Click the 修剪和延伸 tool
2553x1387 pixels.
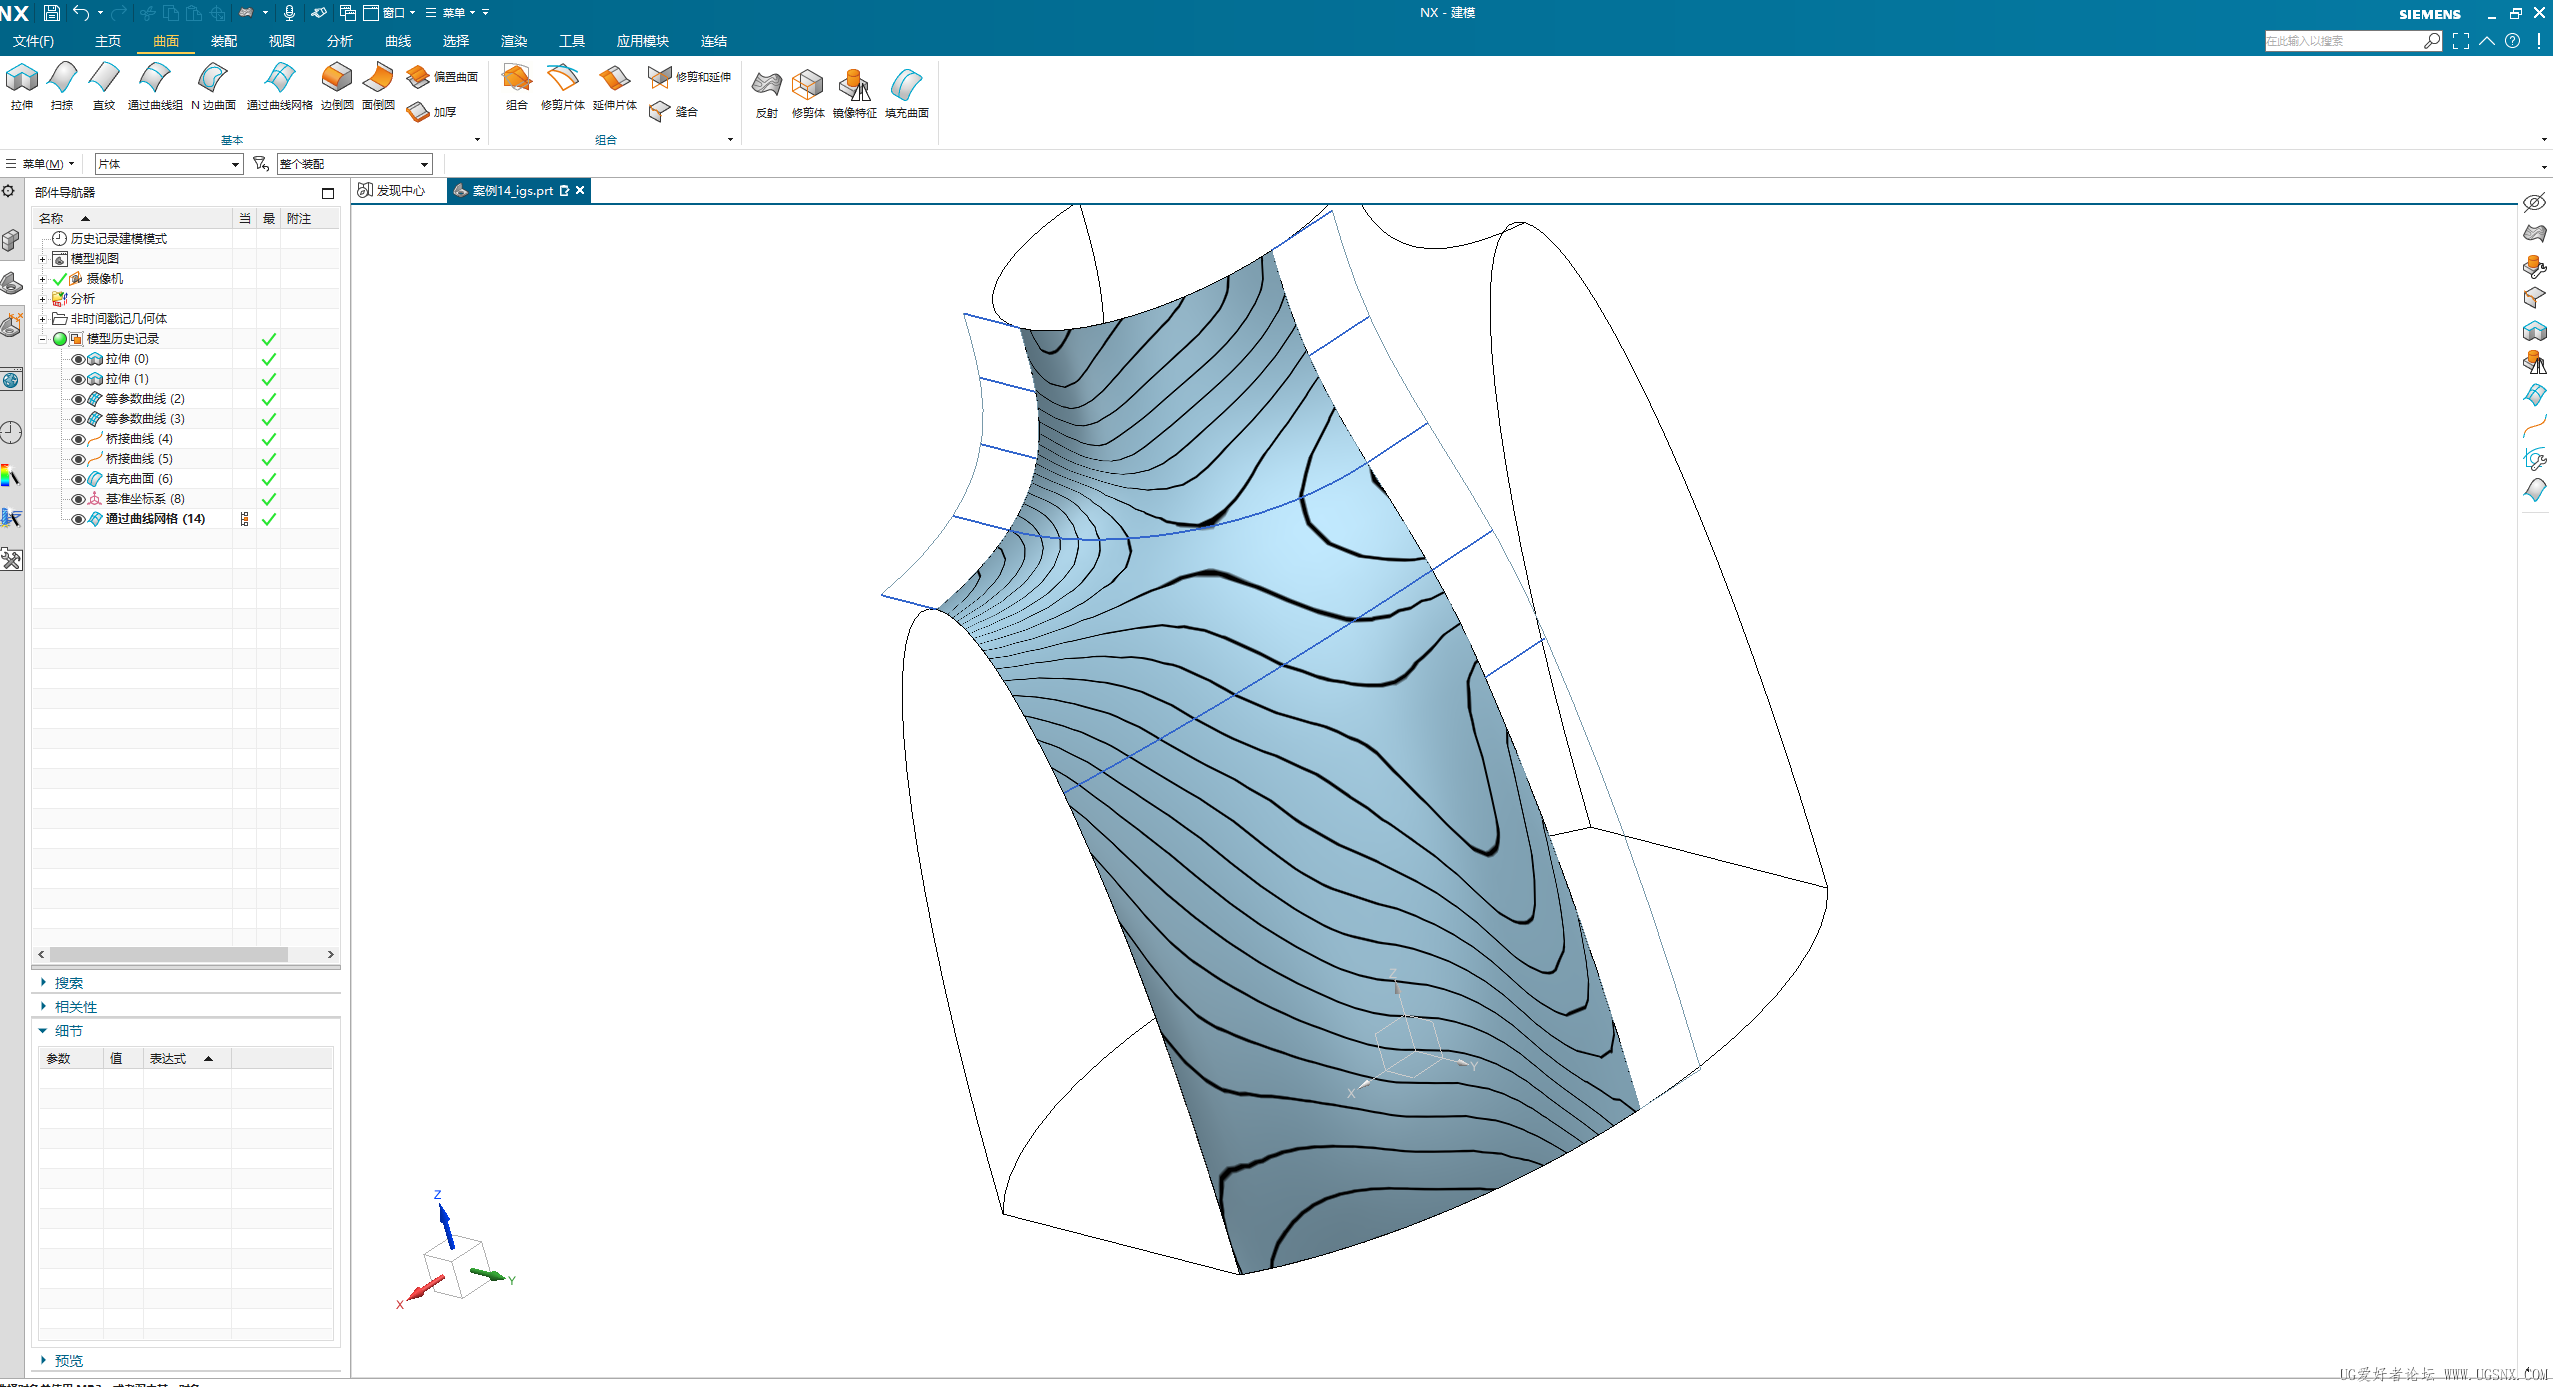(690, 77)
